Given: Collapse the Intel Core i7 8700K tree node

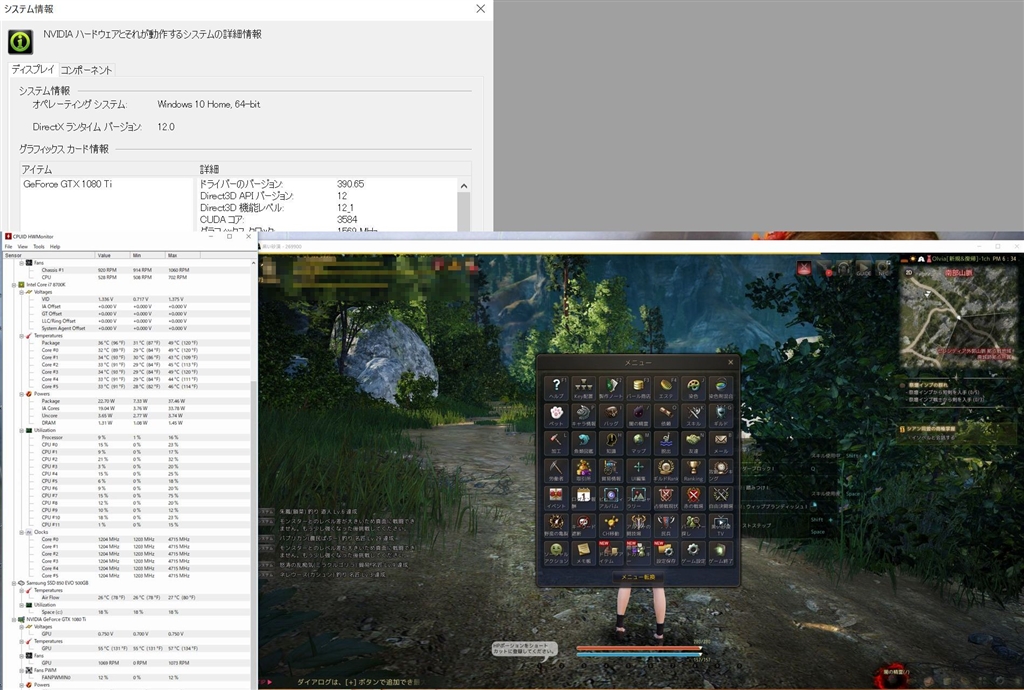Looking at the screenshot, I should pyautogui.click(x=14, y=285).
